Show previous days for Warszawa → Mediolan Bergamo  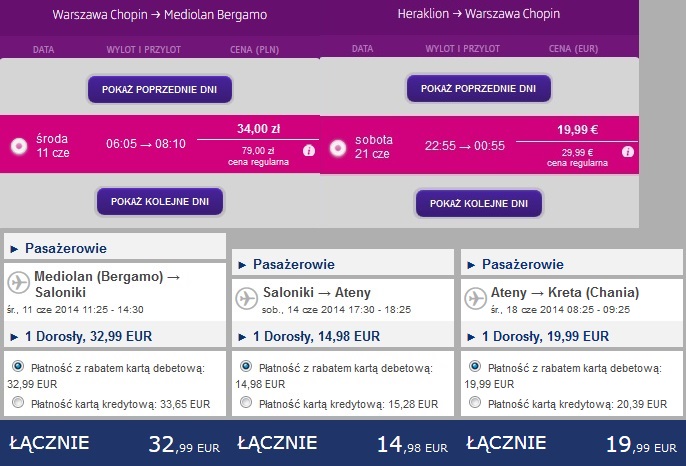160,89
